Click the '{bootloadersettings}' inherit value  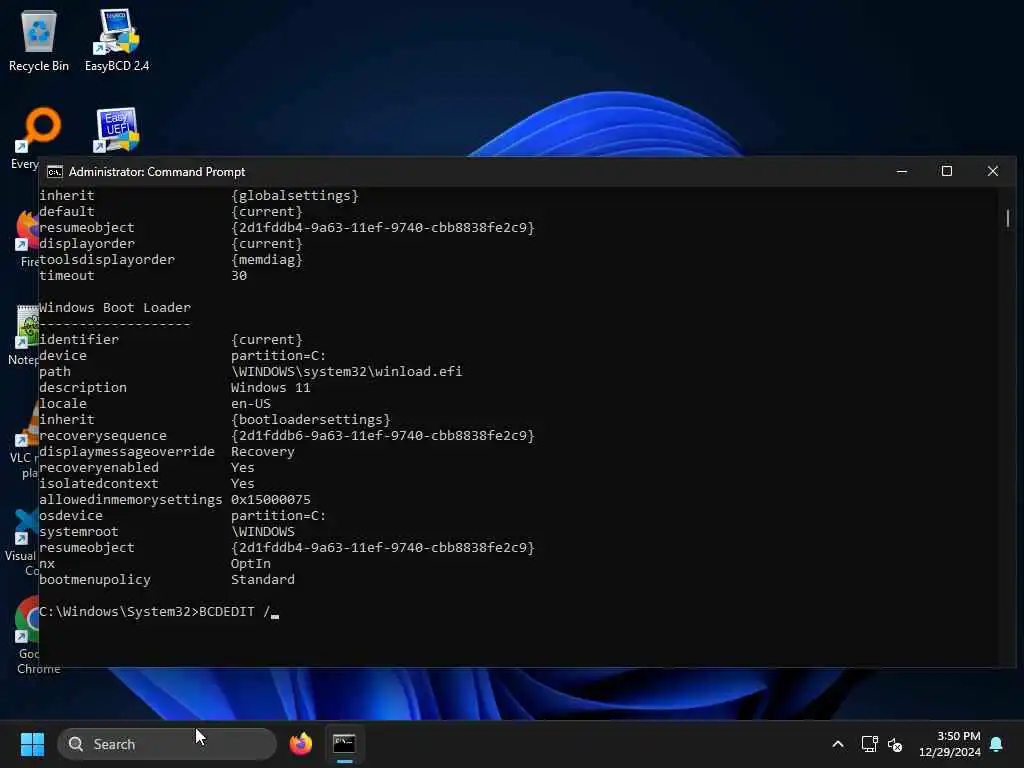pyautogui.click(x=310, y=419)
